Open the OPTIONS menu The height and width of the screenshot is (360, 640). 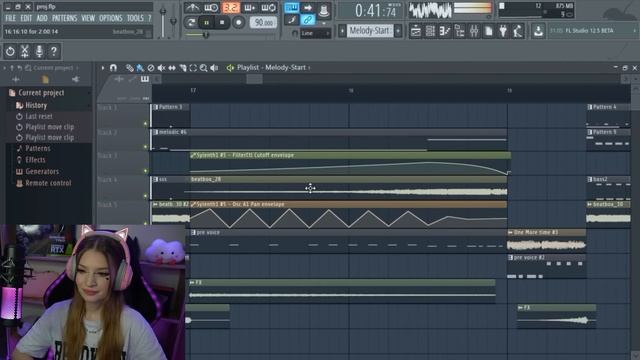[x=111, y=18]
